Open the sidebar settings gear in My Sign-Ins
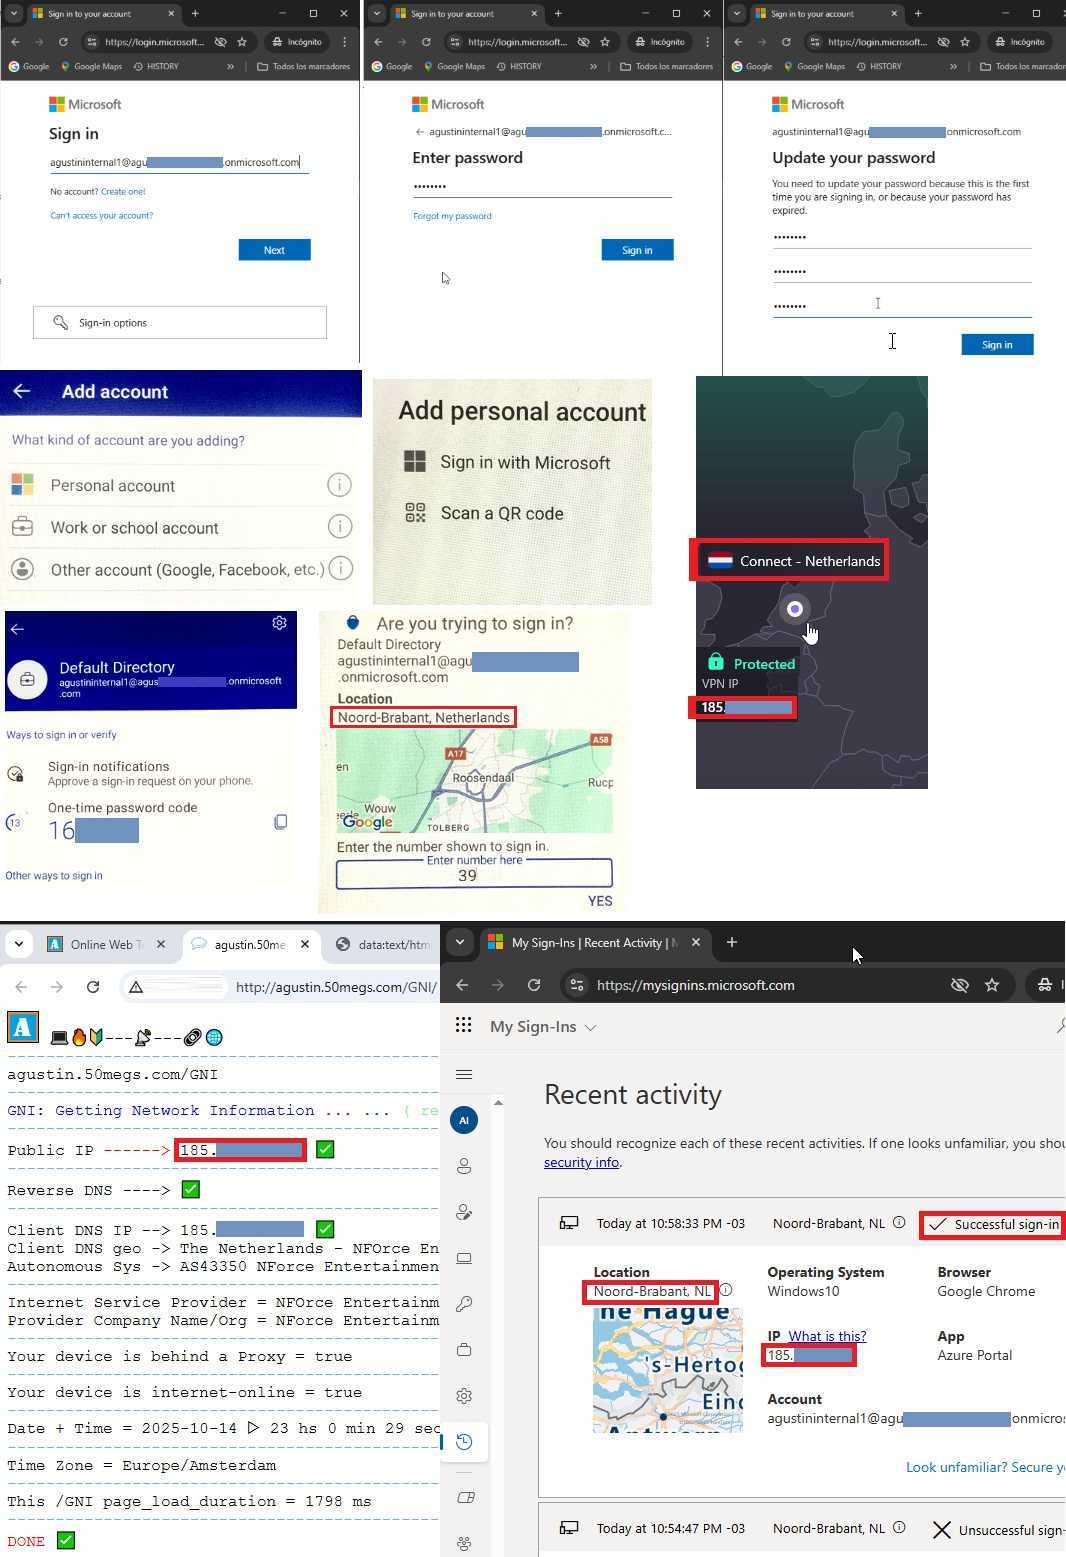Image resolution: width=1066 pixels, height=1557 pixels. pyautogui.click(x=464, y=1396)
